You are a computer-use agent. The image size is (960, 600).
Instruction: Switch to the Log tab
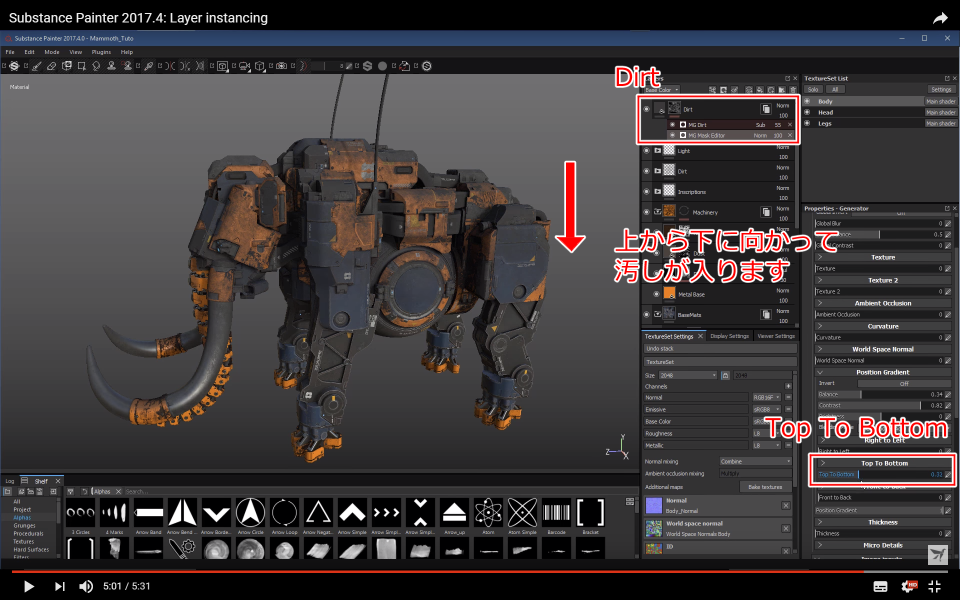pos(10,481)
